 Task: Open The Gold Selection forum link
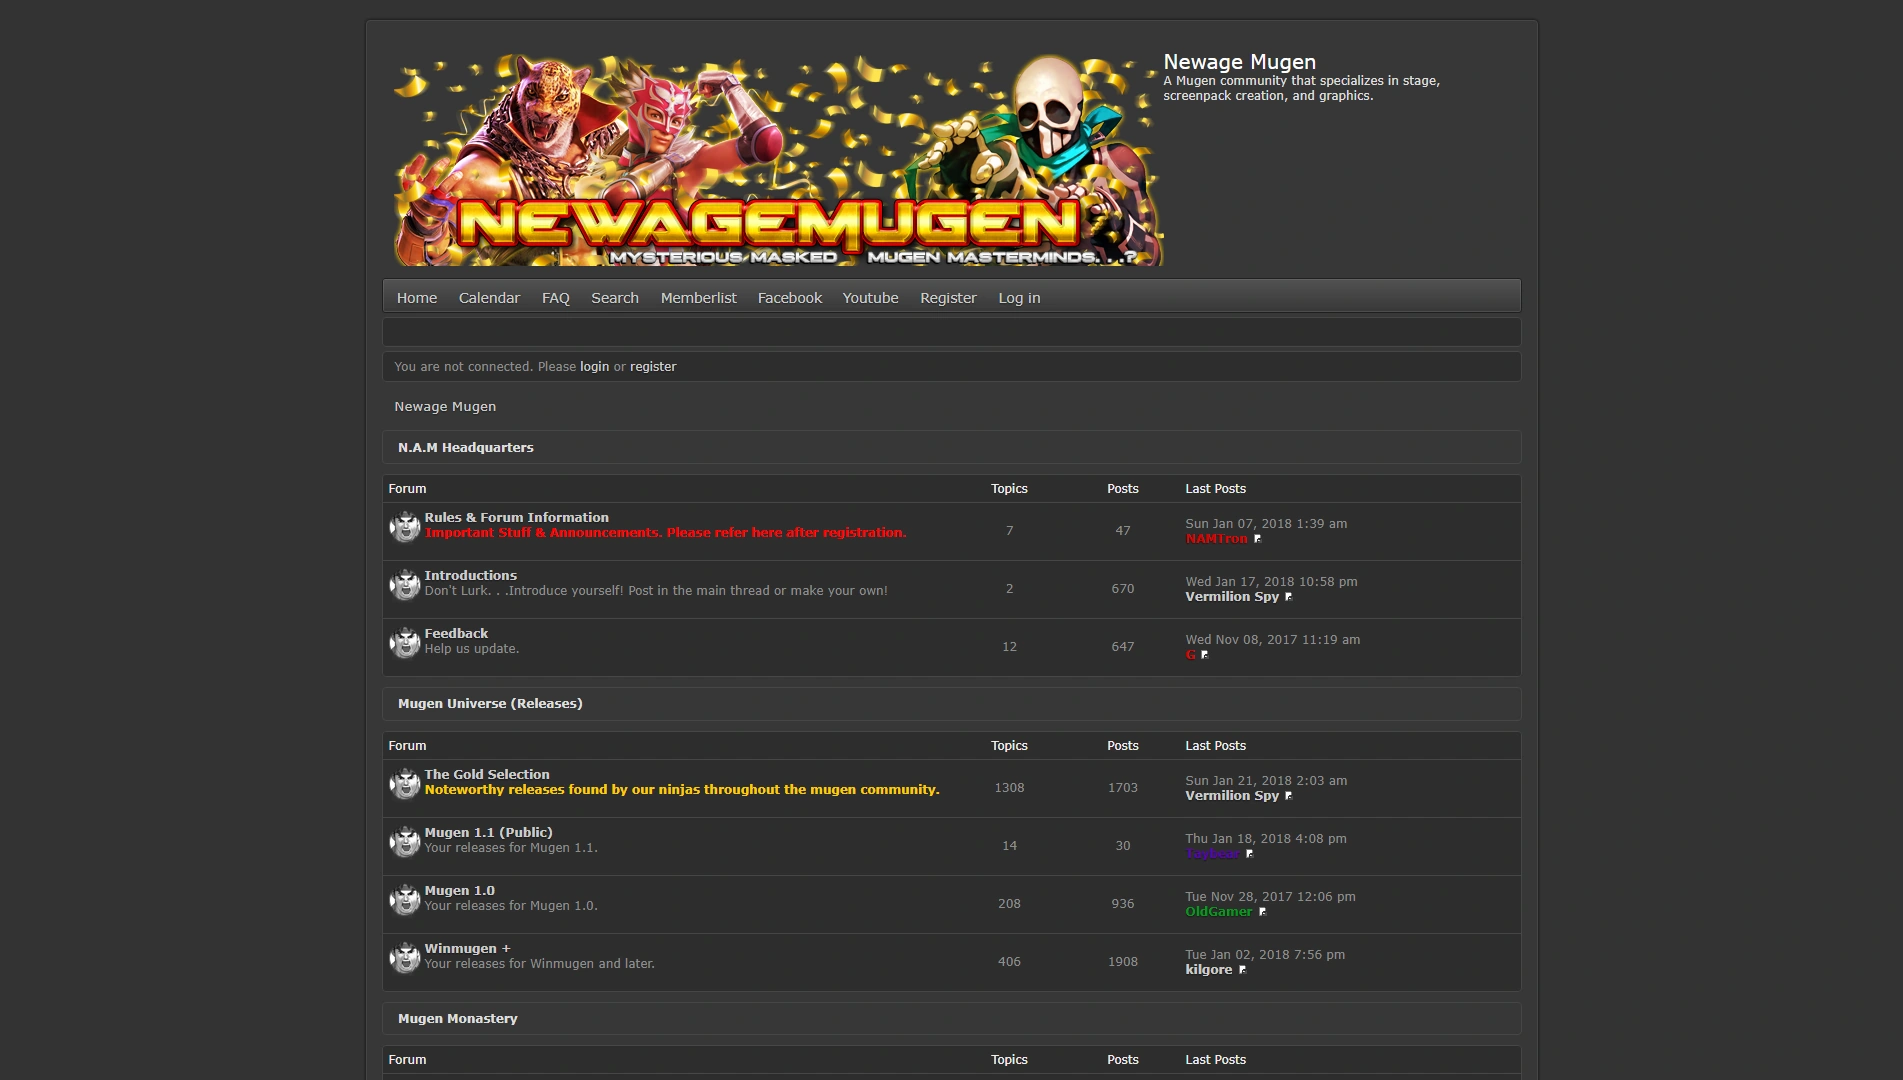coord(486,774)
